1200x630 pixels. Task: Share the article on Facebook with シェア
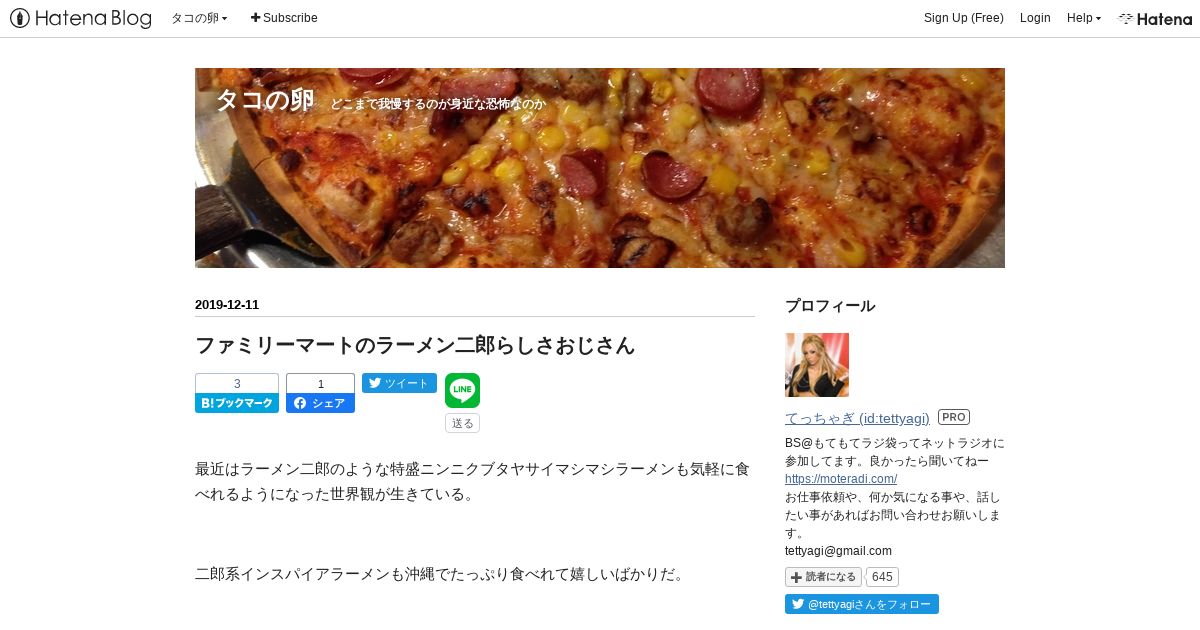[x=320, y=403]
